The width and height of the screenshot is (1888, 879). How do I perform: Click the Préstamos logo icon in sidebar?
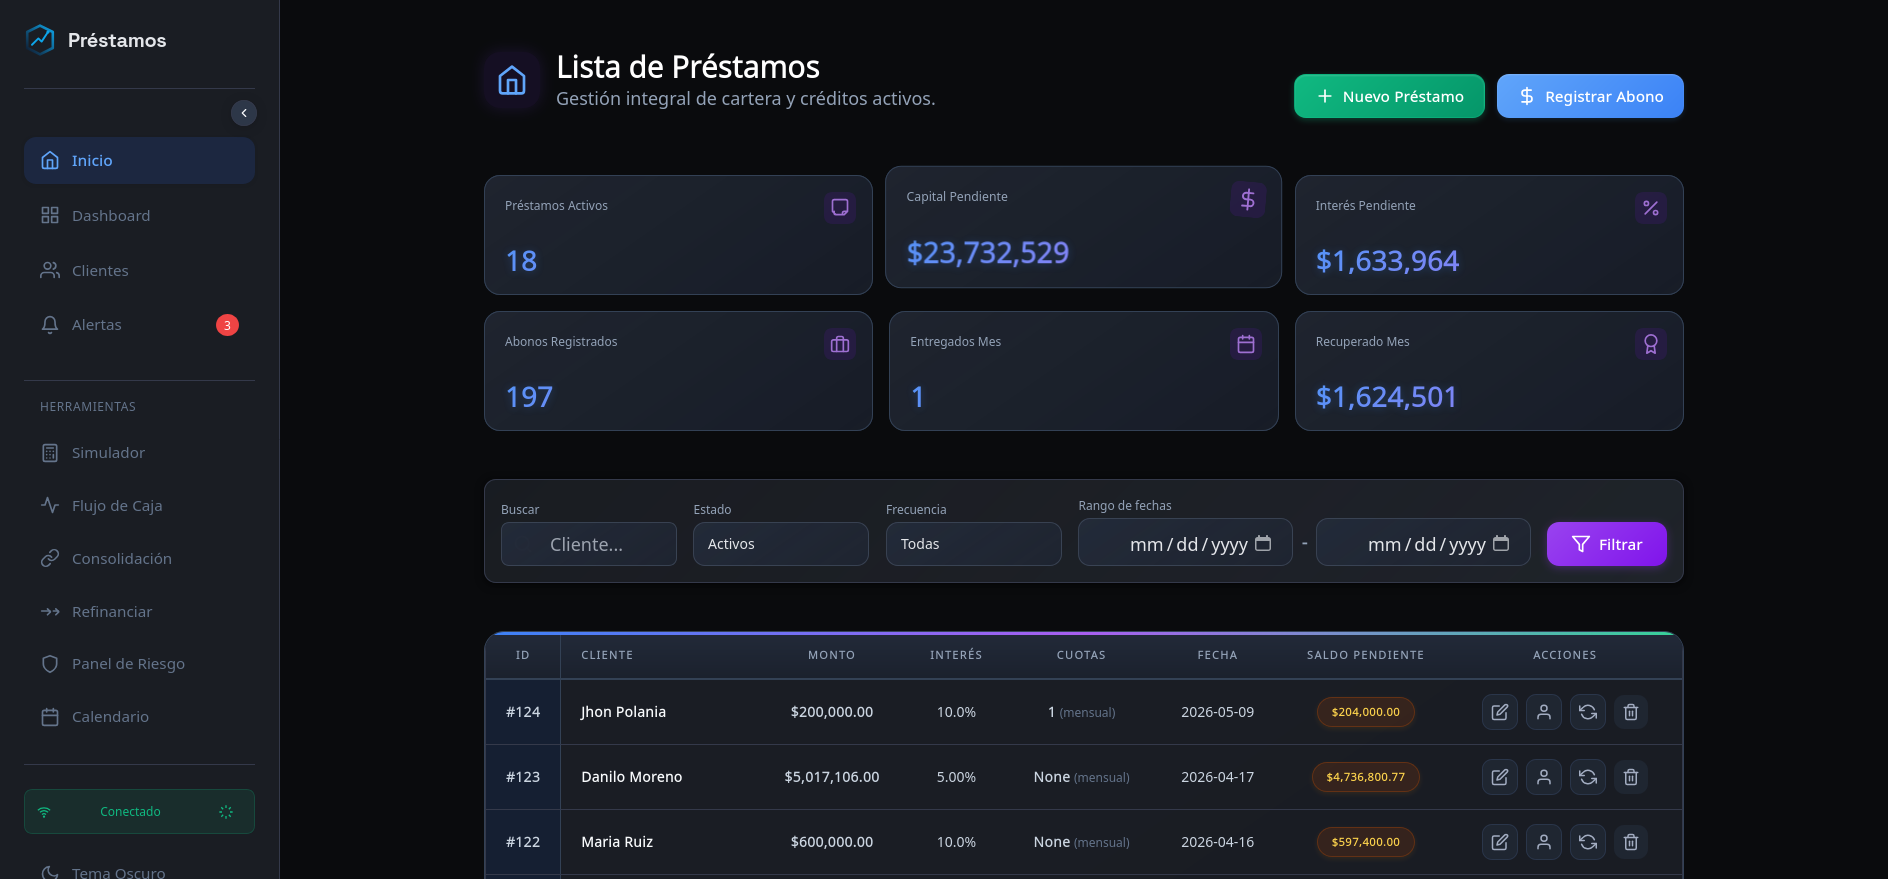pos(40,40)
